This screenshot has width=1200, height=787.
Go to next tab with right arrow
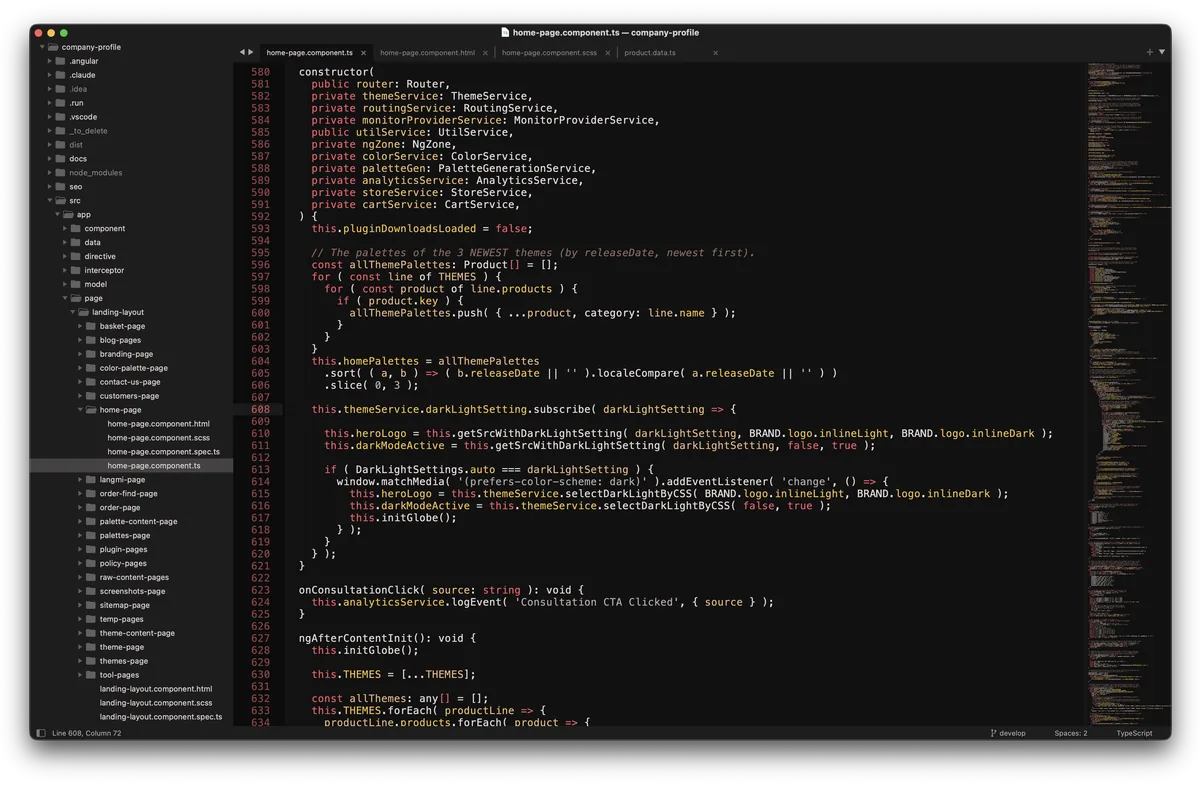tap(250, 52)
